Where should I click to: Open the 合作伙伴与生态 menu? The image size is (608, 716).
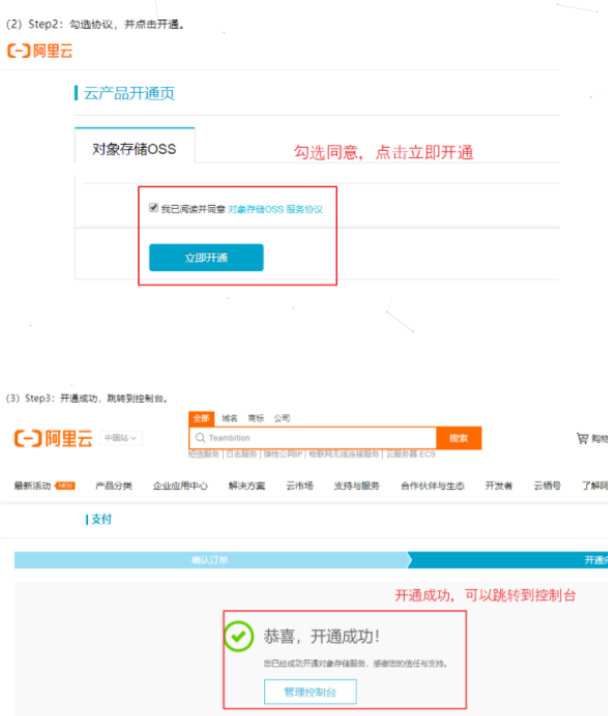coord(433,486)
